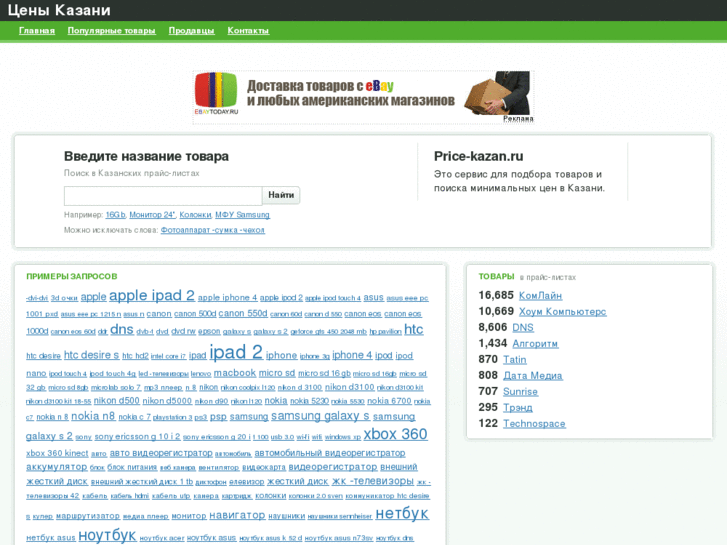The image size is (727, 545).
Task: Click the Цены Казани site title
Action: (x=59, y=10)
